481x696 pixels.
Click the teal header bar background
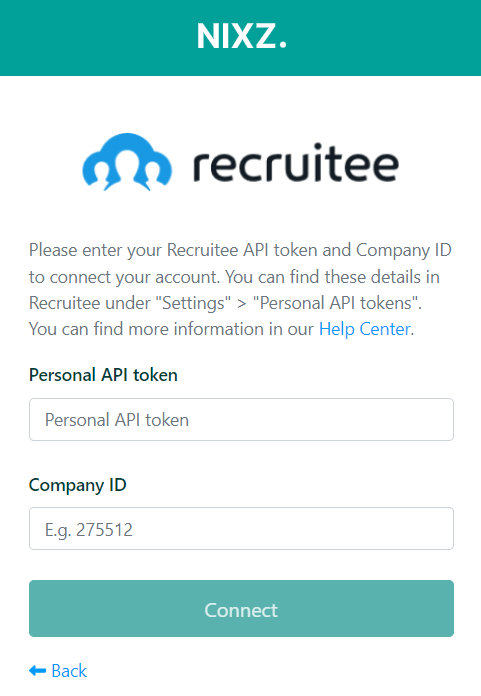pyautogui.click(x=89, y=38)
